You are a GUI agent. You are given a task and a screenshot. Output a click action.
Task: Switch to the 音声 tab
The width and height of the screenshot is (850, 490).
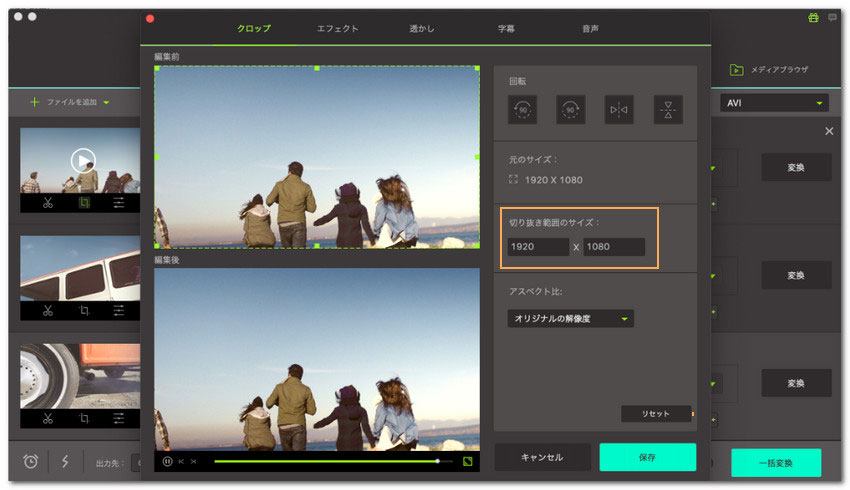tap(590, 28)
